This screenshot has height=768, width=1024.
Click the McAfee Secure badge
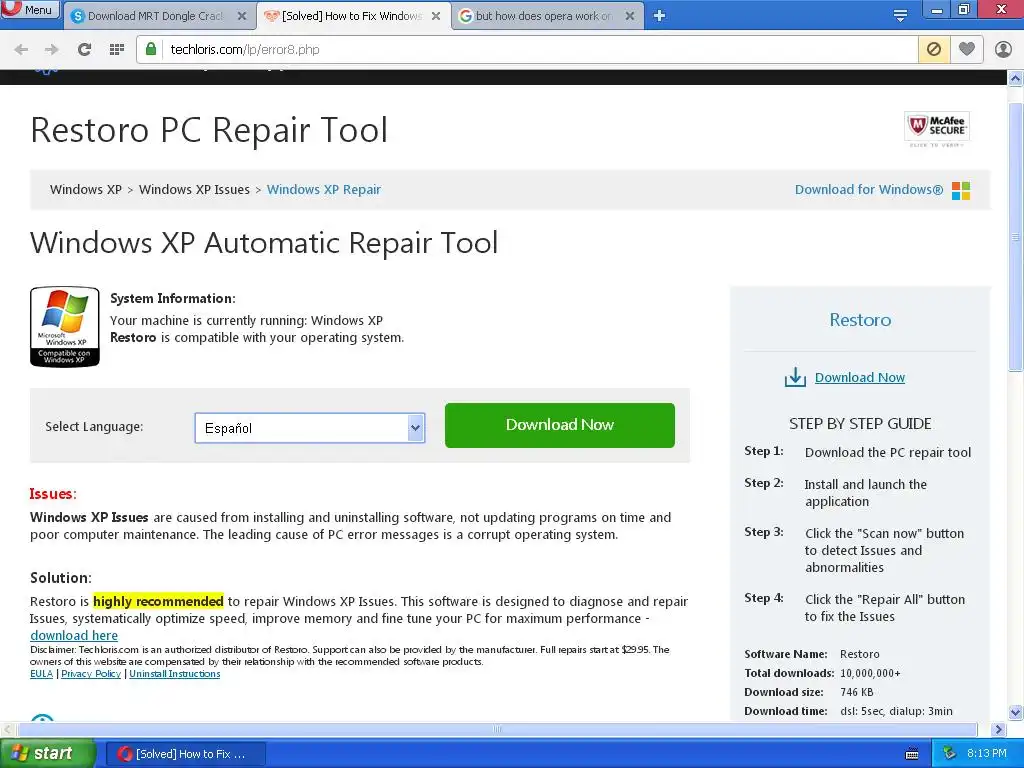pyautogui.click(x=936, y=129)
